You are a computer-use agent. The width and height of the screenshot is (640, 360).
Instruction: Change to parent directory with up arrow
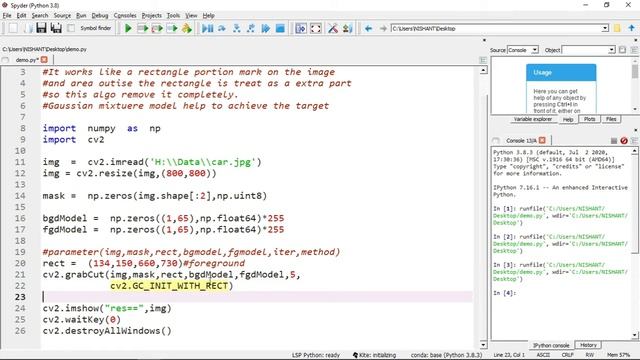631,28
